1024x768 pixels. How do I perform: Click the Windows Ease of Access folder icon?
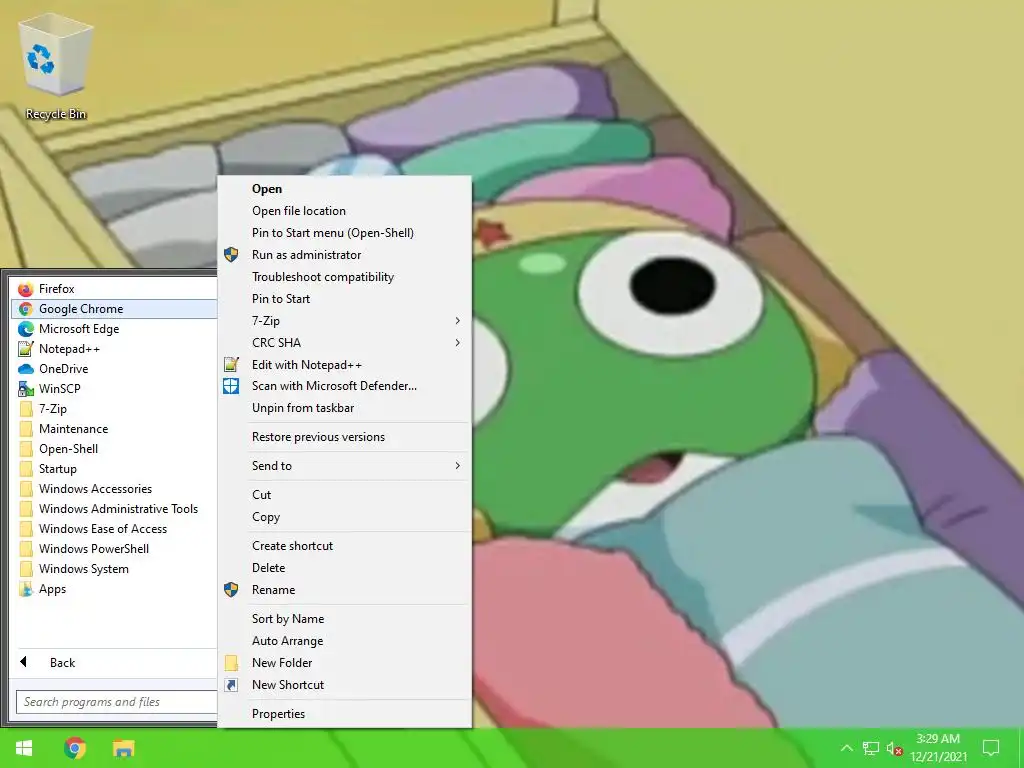pos(25,529)
